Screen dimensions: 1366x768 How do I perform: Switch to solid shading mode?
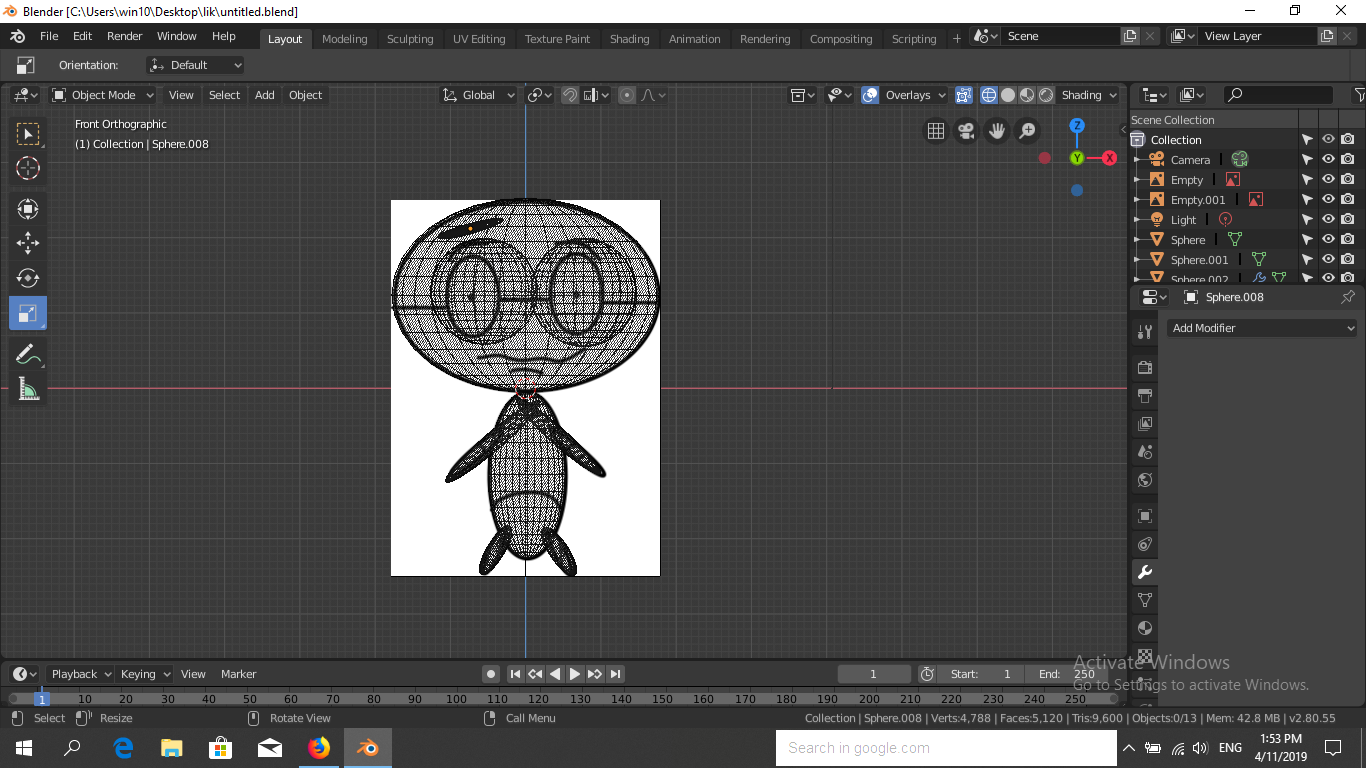click(1008, 95)
